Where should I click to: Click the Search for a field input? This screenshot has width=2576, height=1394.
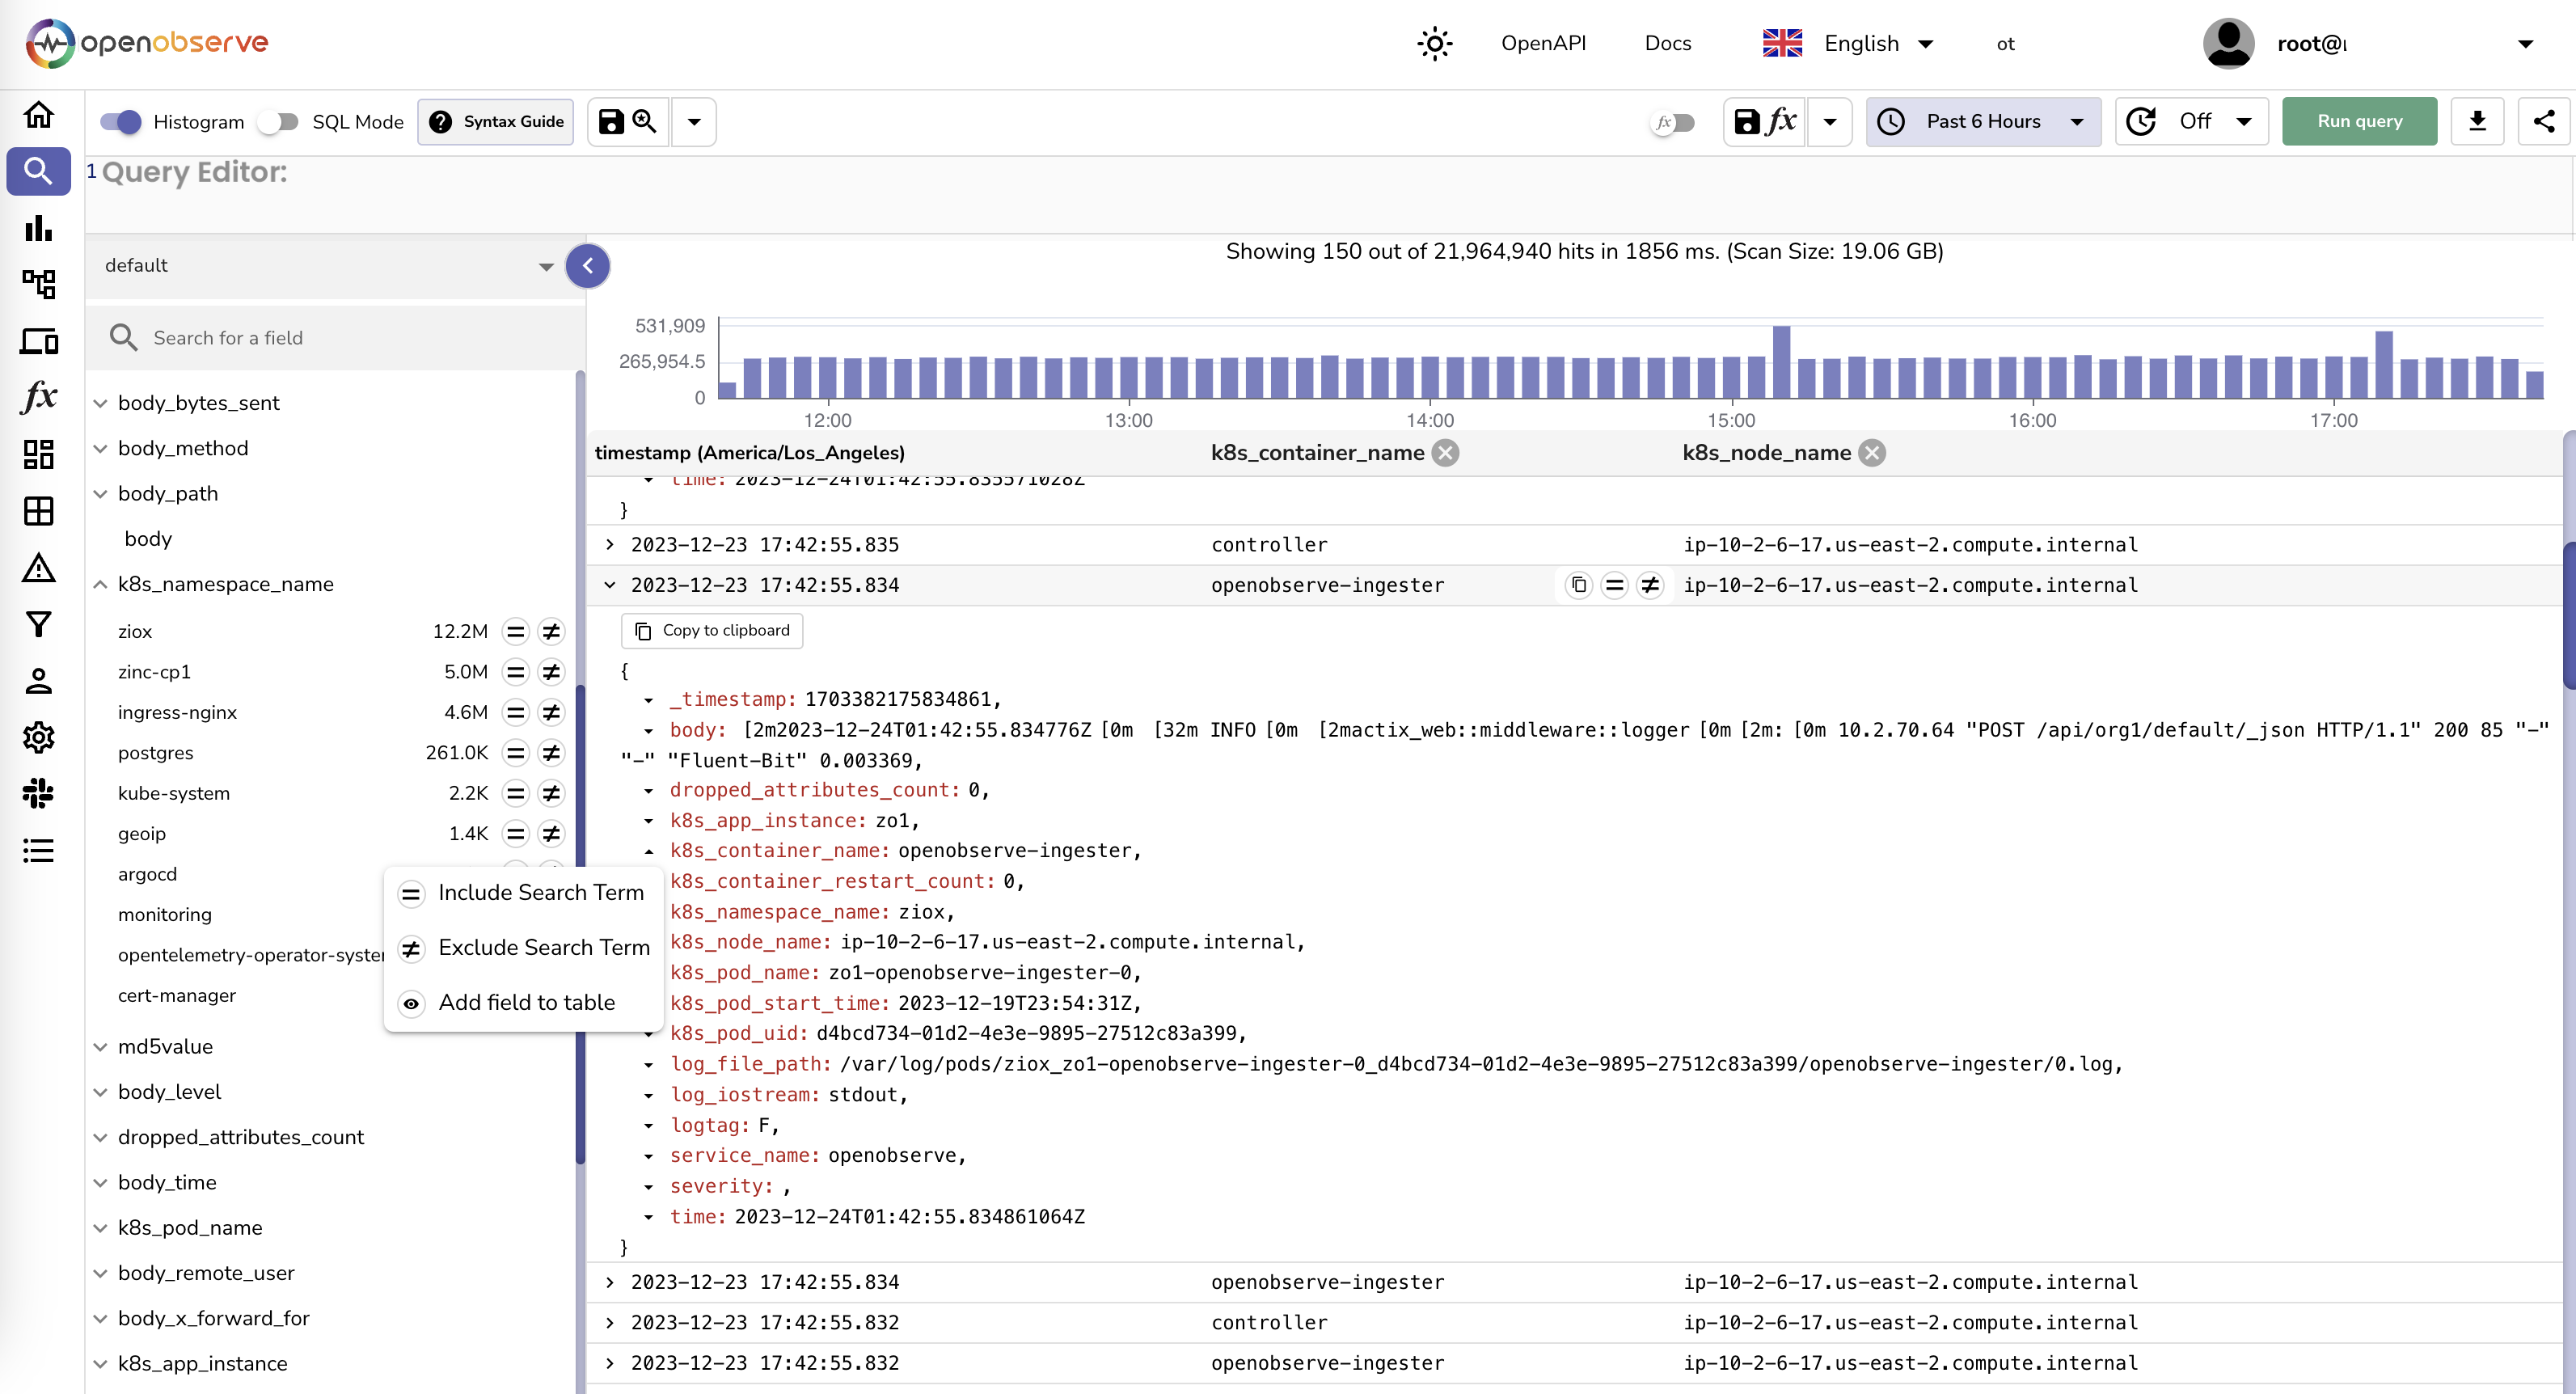point(336,336)
